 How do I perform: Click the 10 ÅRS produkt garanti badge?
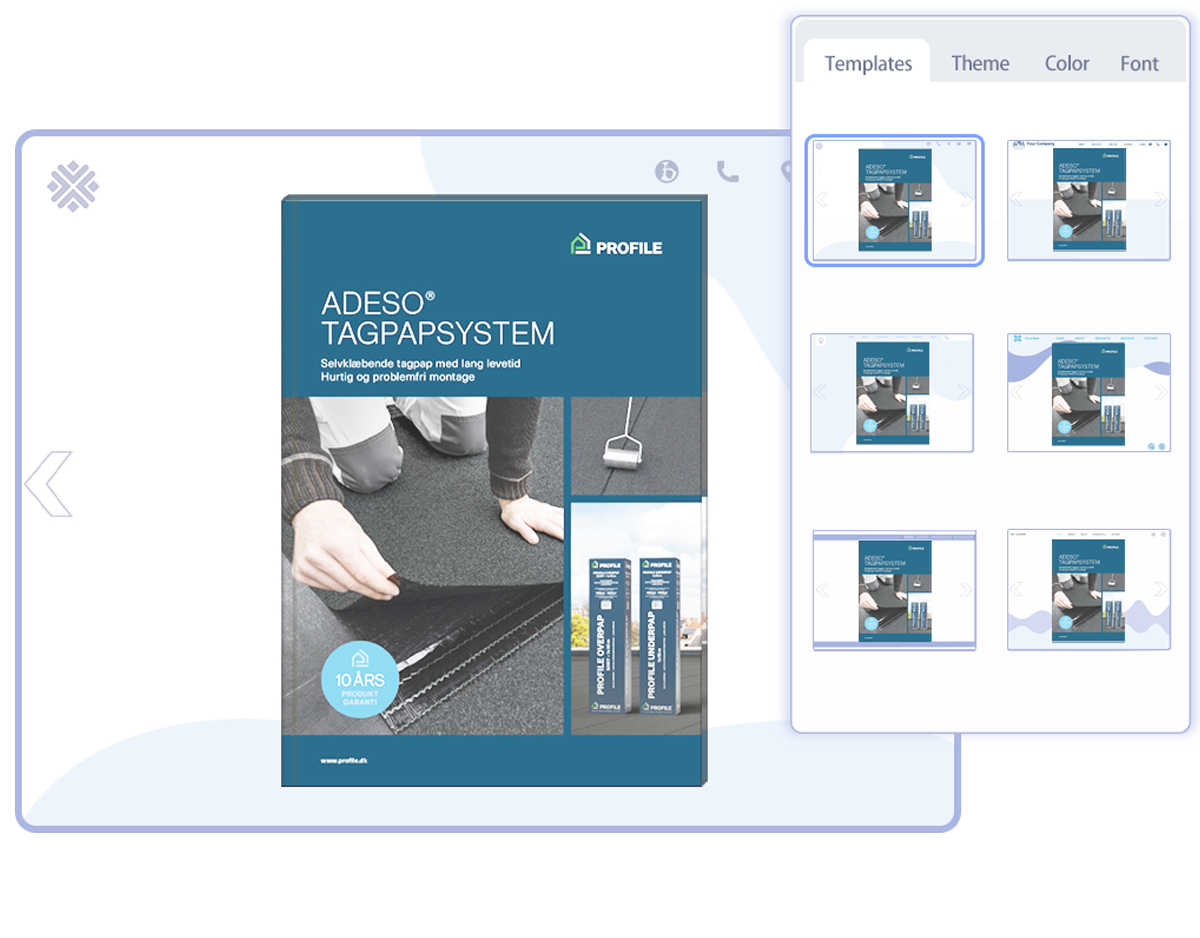(x=360, y=679)
